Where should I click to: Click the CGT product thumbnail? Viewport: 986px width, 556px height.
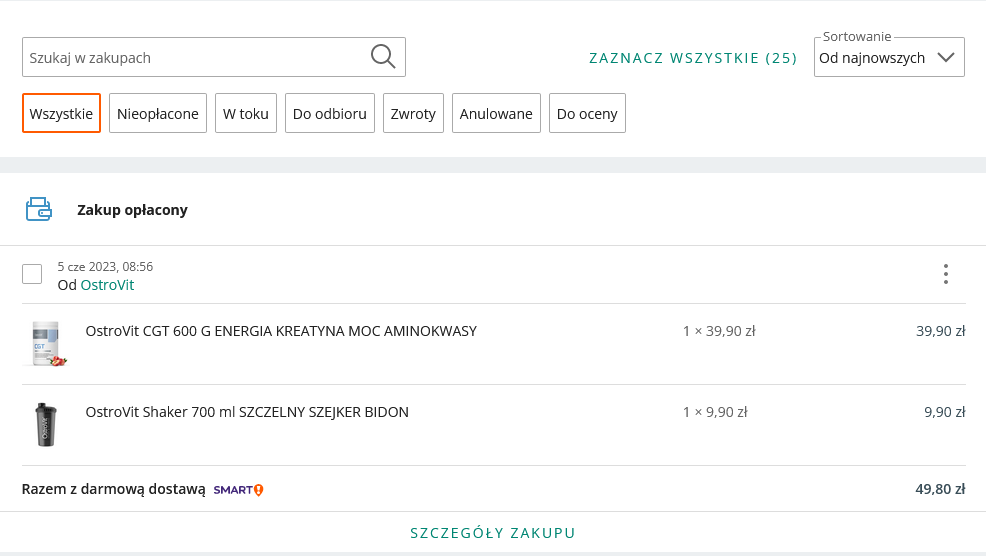point(47,343)
